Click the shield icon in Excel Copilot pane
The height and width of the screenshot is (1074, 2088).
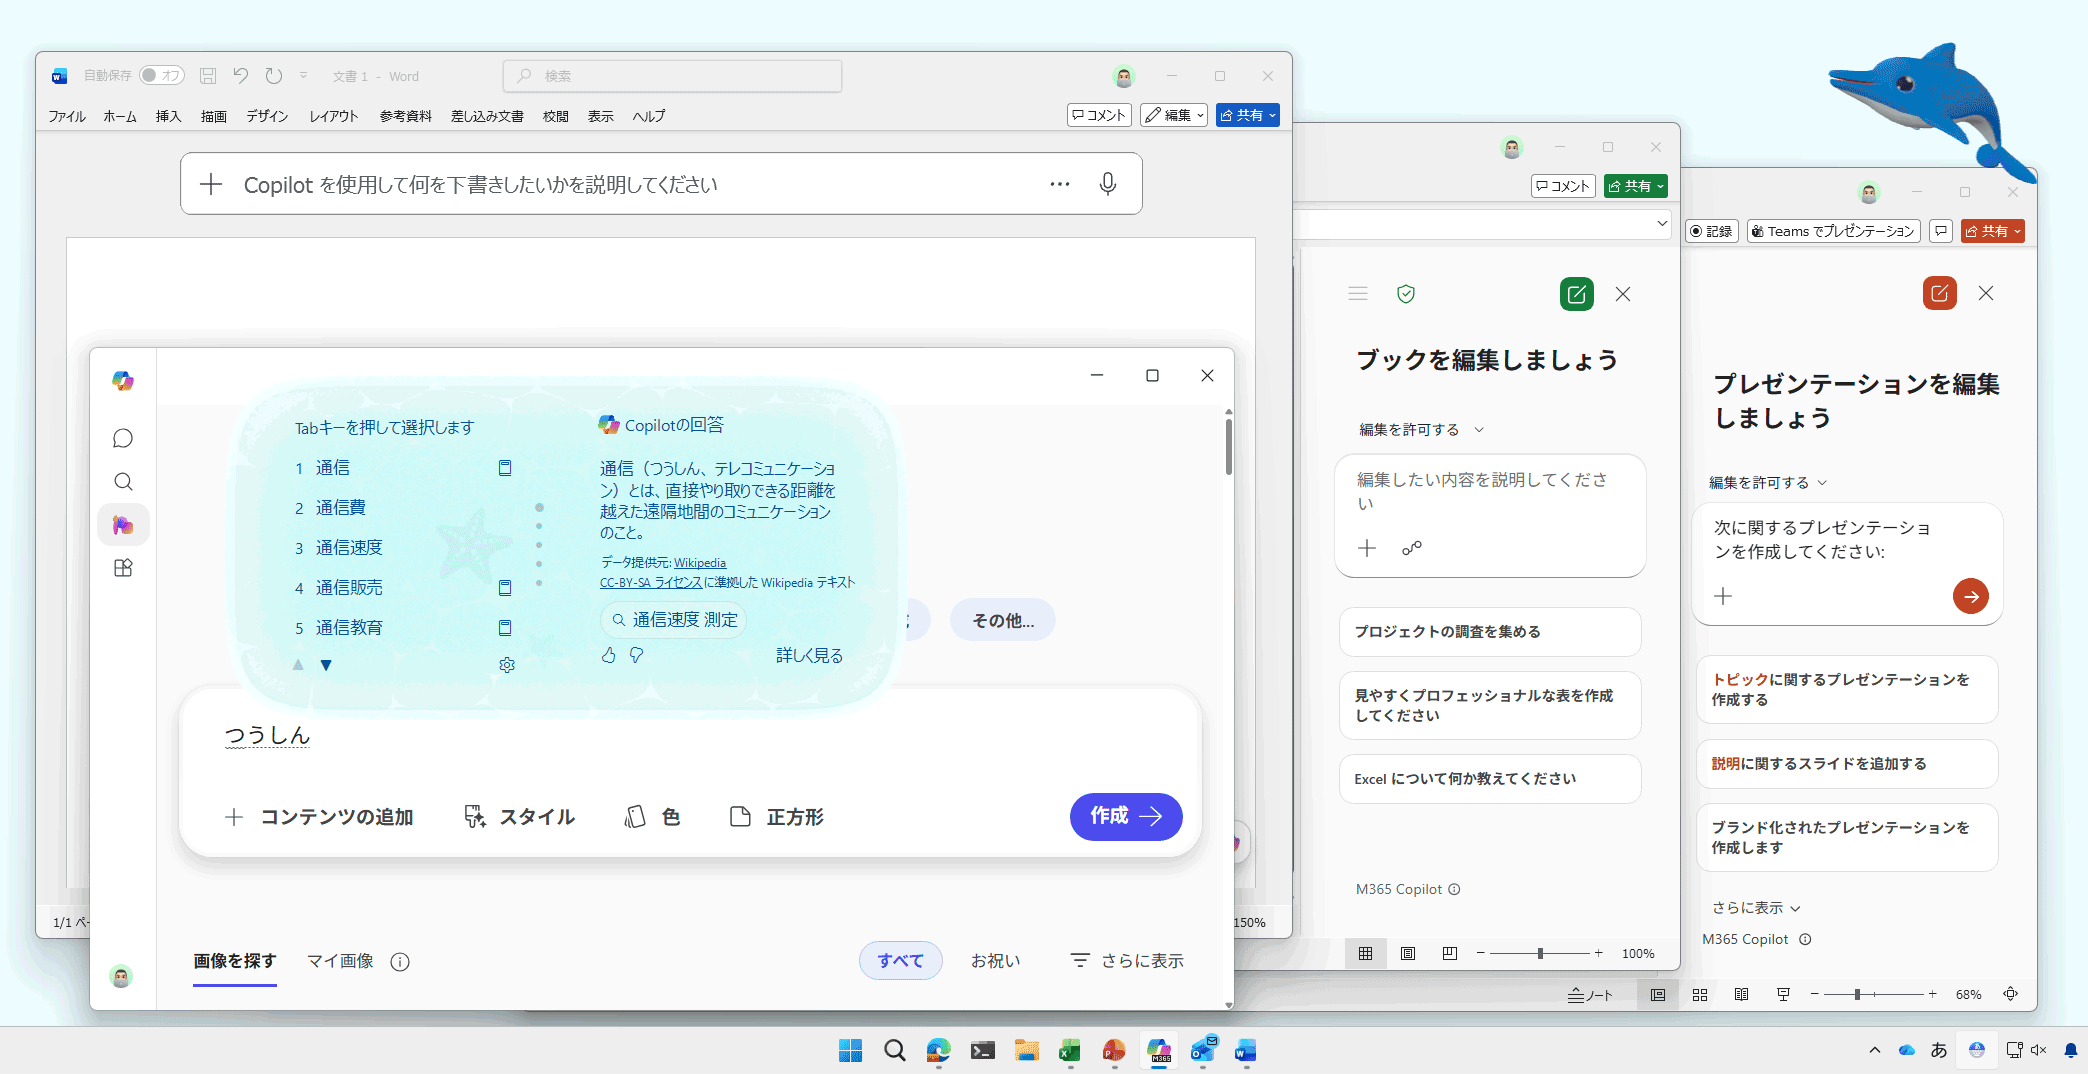click(x=1406, y=294)
